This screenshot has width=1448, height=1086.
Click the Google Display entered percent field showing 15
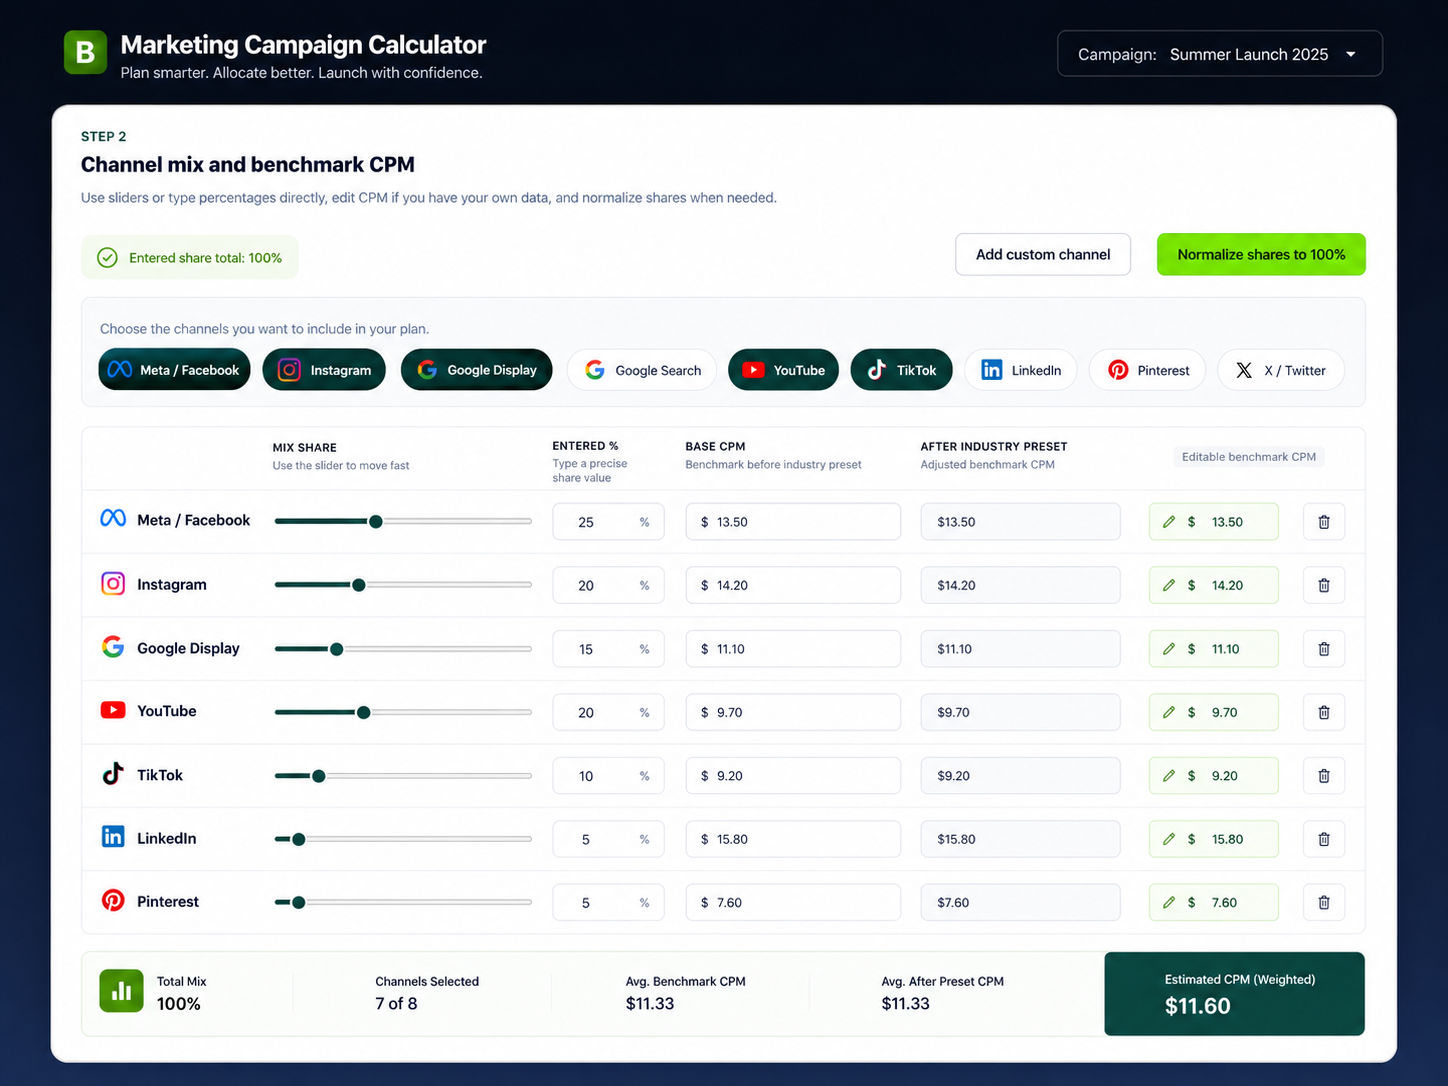[608, 649]
